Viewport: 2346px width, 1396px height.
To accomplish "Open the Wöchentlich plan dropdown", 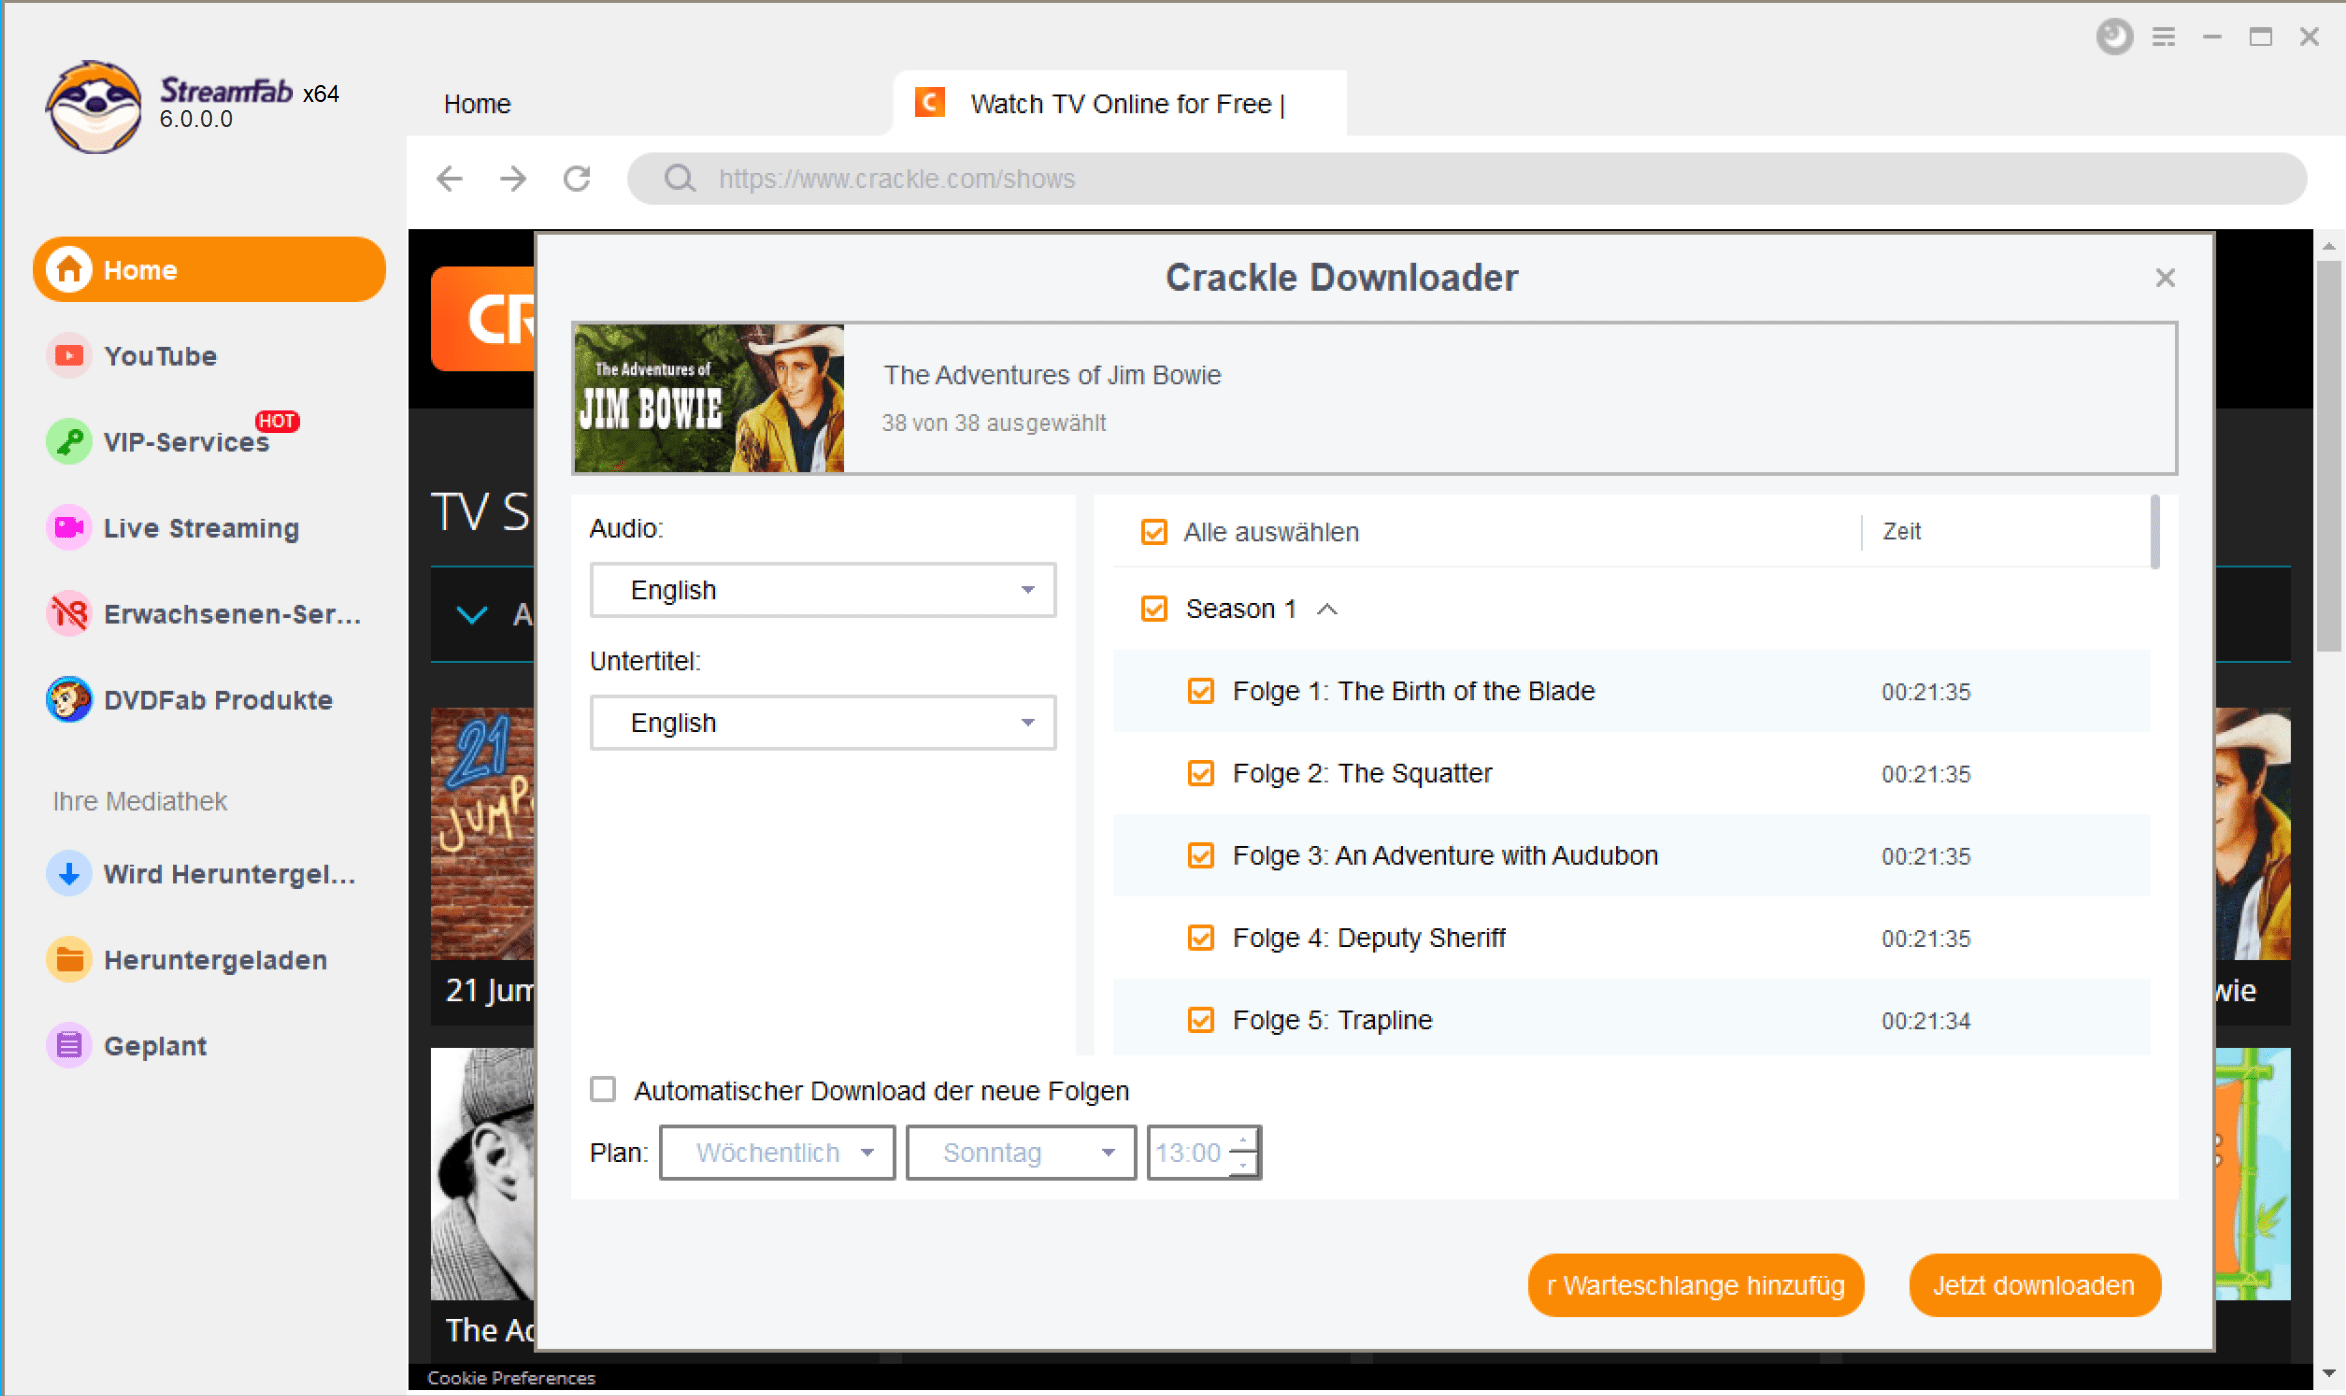I will point(777,1153).
